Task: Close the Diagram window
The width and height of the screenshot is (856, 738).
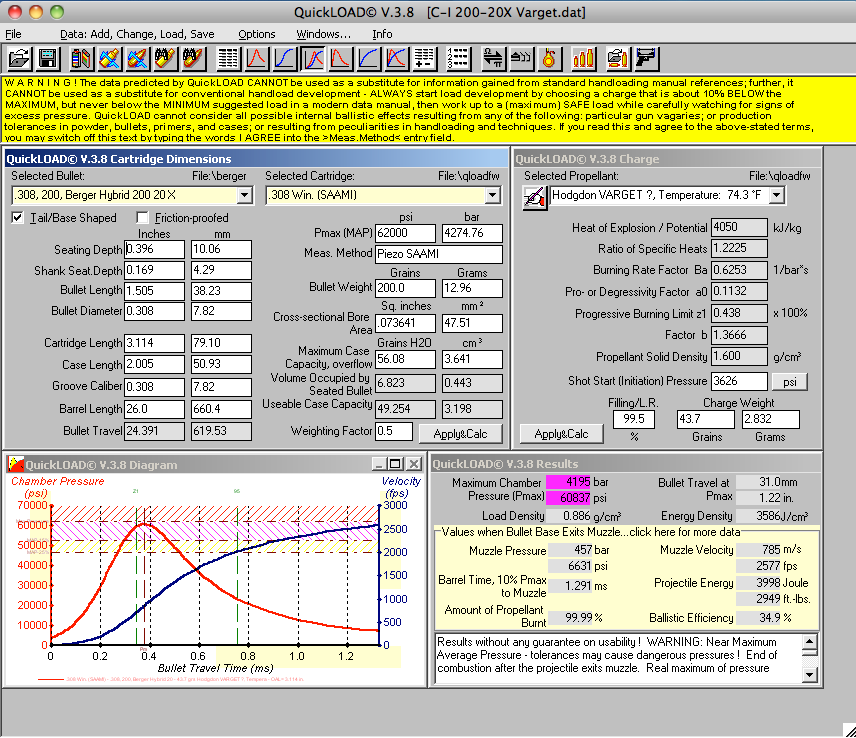Action: (x=414, y=464)
